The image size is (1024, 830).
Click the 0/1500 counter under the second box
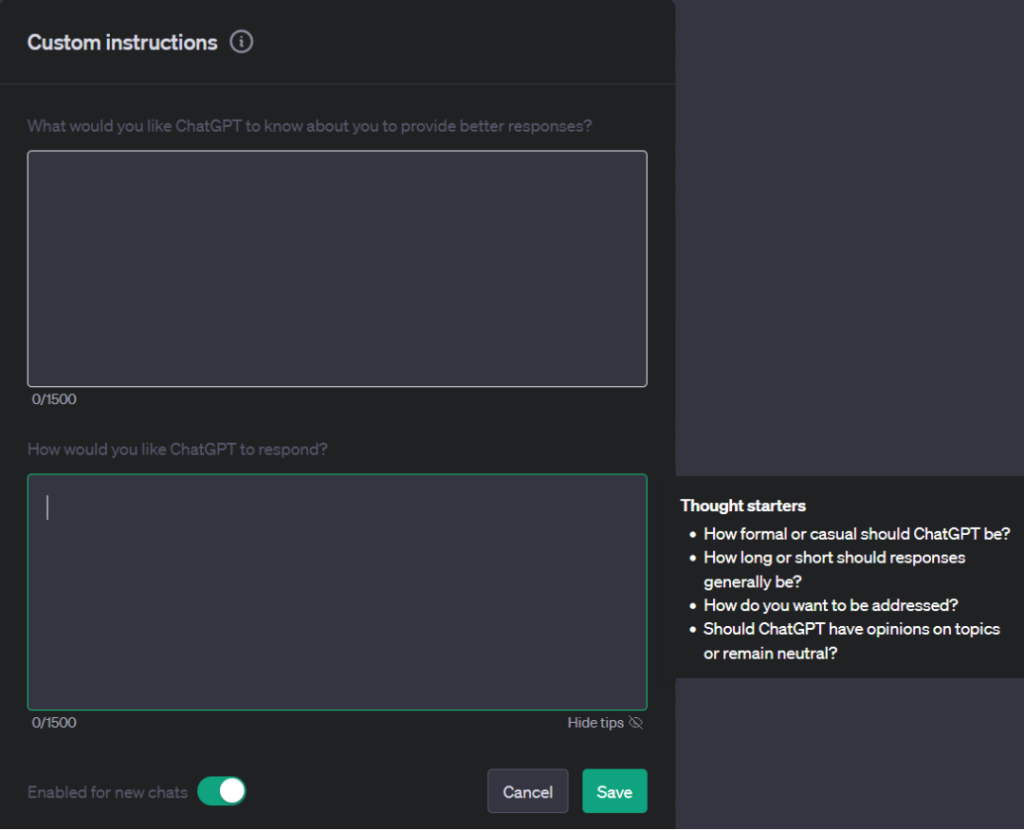pyautogui.click(x=54, y=722)
